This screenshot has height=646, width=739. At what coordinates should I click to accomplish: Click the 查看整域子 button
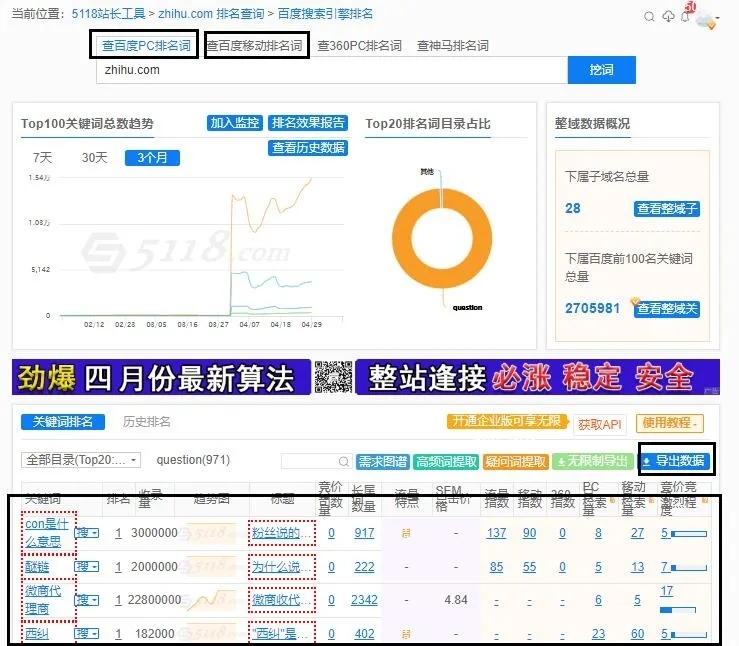tap(666, 209)
